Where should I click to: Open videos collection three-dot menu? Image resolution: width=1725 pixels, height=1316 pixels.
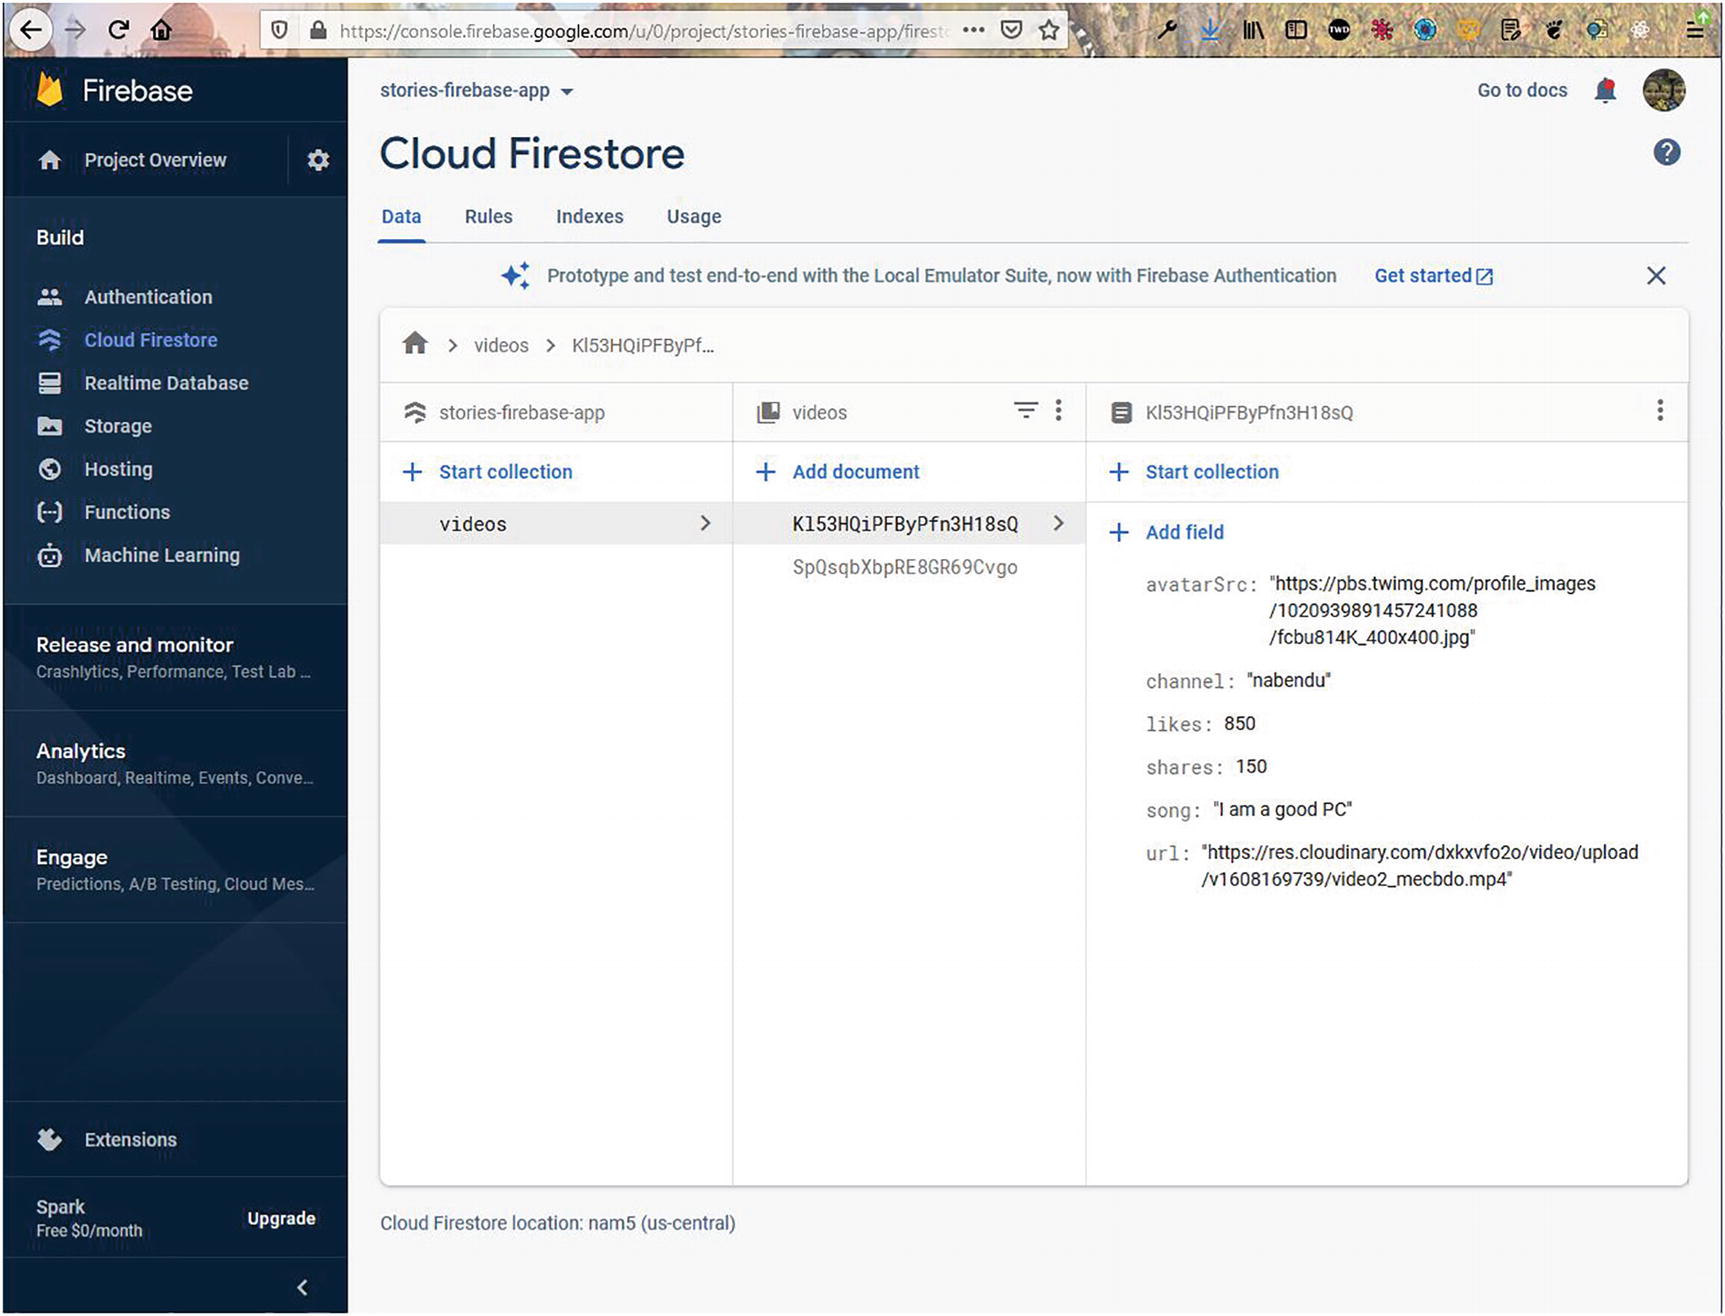point(1058,411)
